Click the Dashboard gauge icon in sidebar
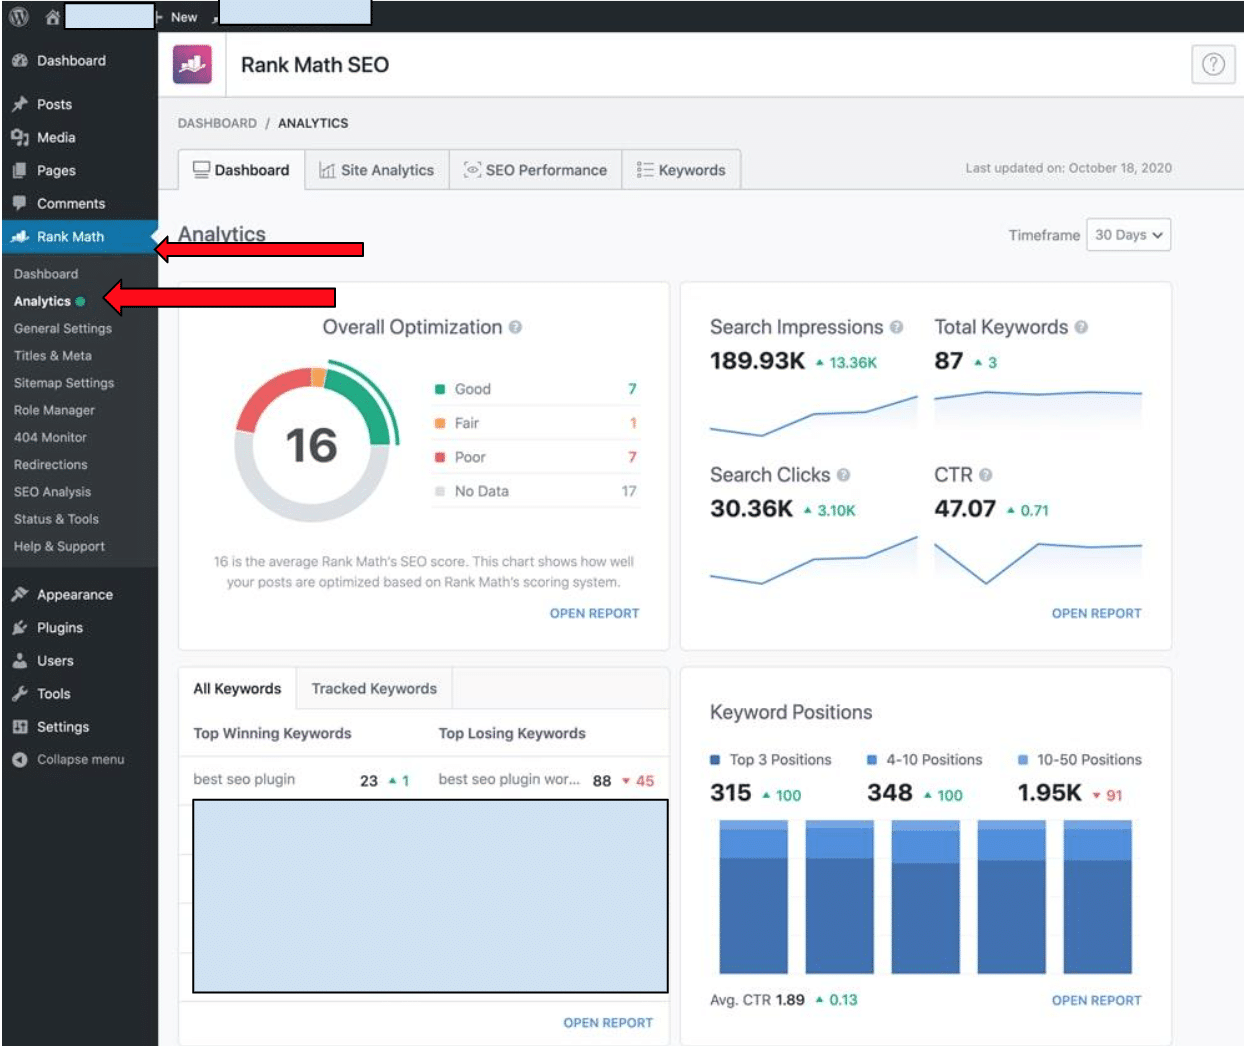This screenshot has height=1046, width=1244. click(x=20, y=61)
